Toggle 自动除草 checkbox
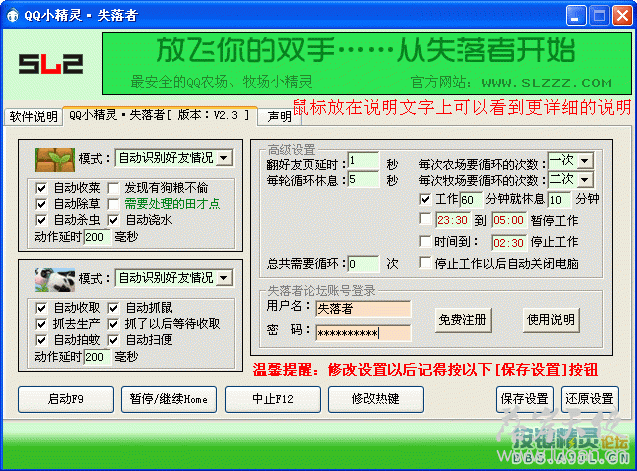The width and height of the screenshot is (637, 471). click(41, 204)
